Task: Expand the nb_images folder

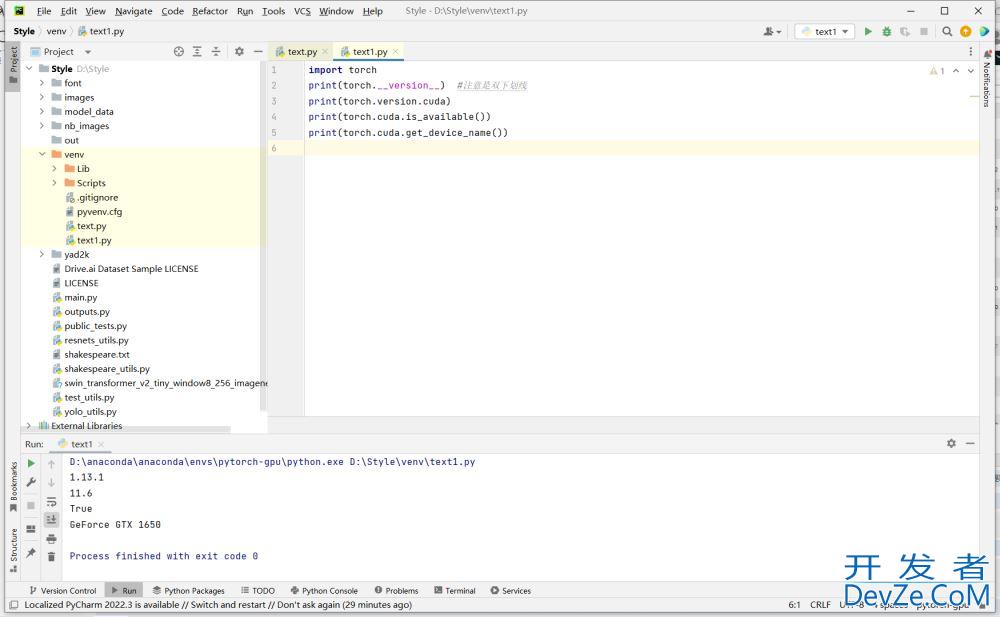Action: [41, 126]
